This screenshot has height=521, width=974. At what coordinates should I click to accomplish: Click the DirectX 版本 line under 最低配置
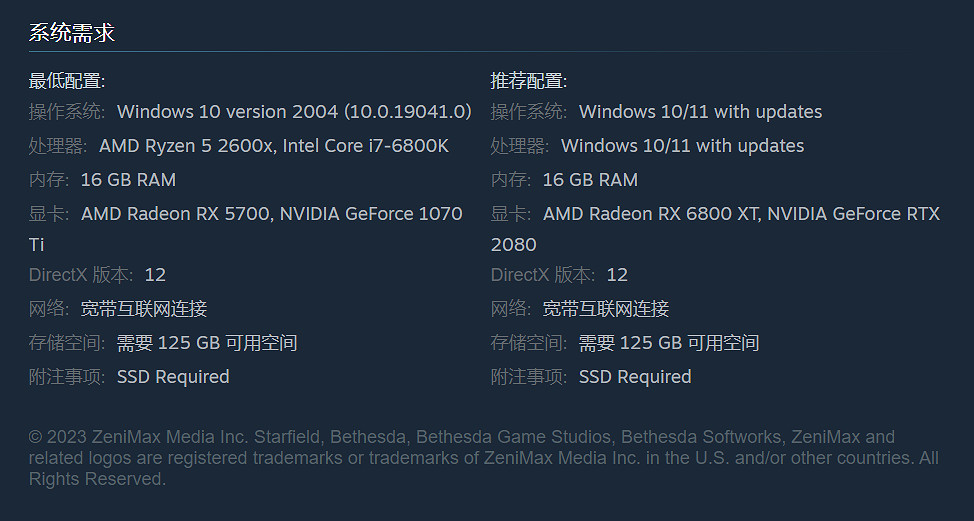point(97,275)
